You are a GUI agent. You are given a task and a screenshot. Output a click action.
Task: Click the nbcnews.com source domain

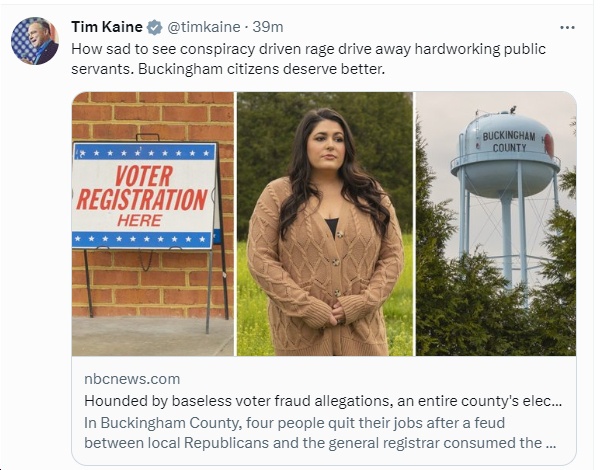pos(132,379)
